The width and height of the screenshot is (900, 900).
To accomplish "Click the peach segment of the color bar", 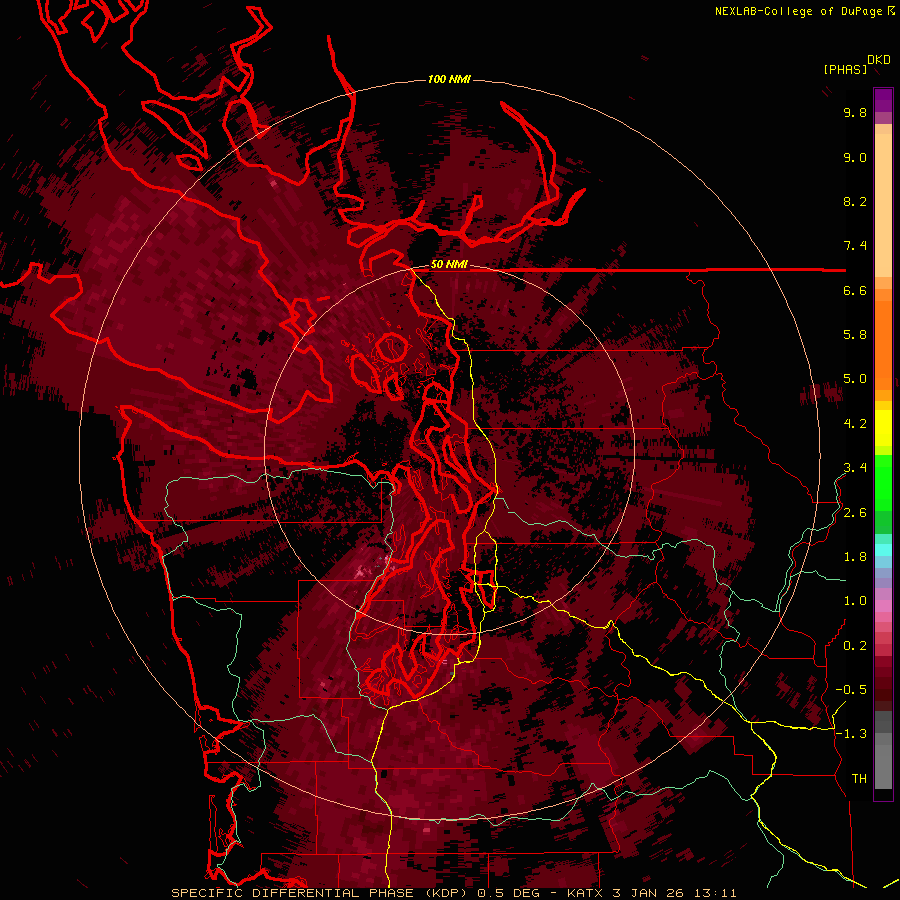I will (x=883, y=205).
